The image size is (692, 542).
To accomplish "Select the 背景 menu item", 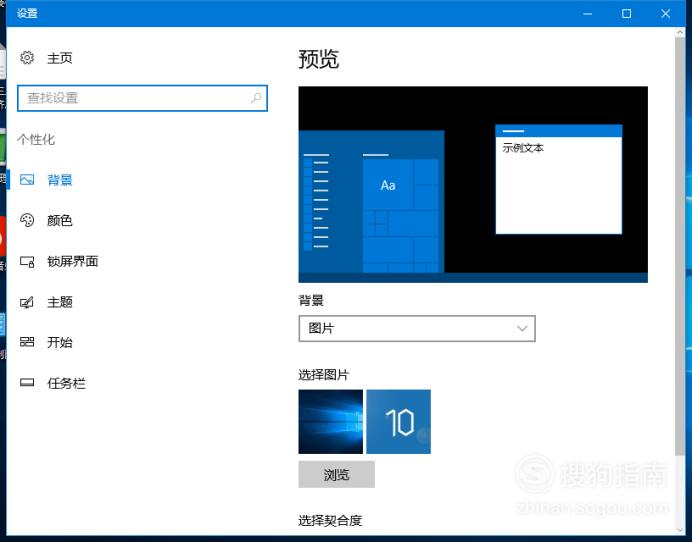I will (x=60, y=180).
